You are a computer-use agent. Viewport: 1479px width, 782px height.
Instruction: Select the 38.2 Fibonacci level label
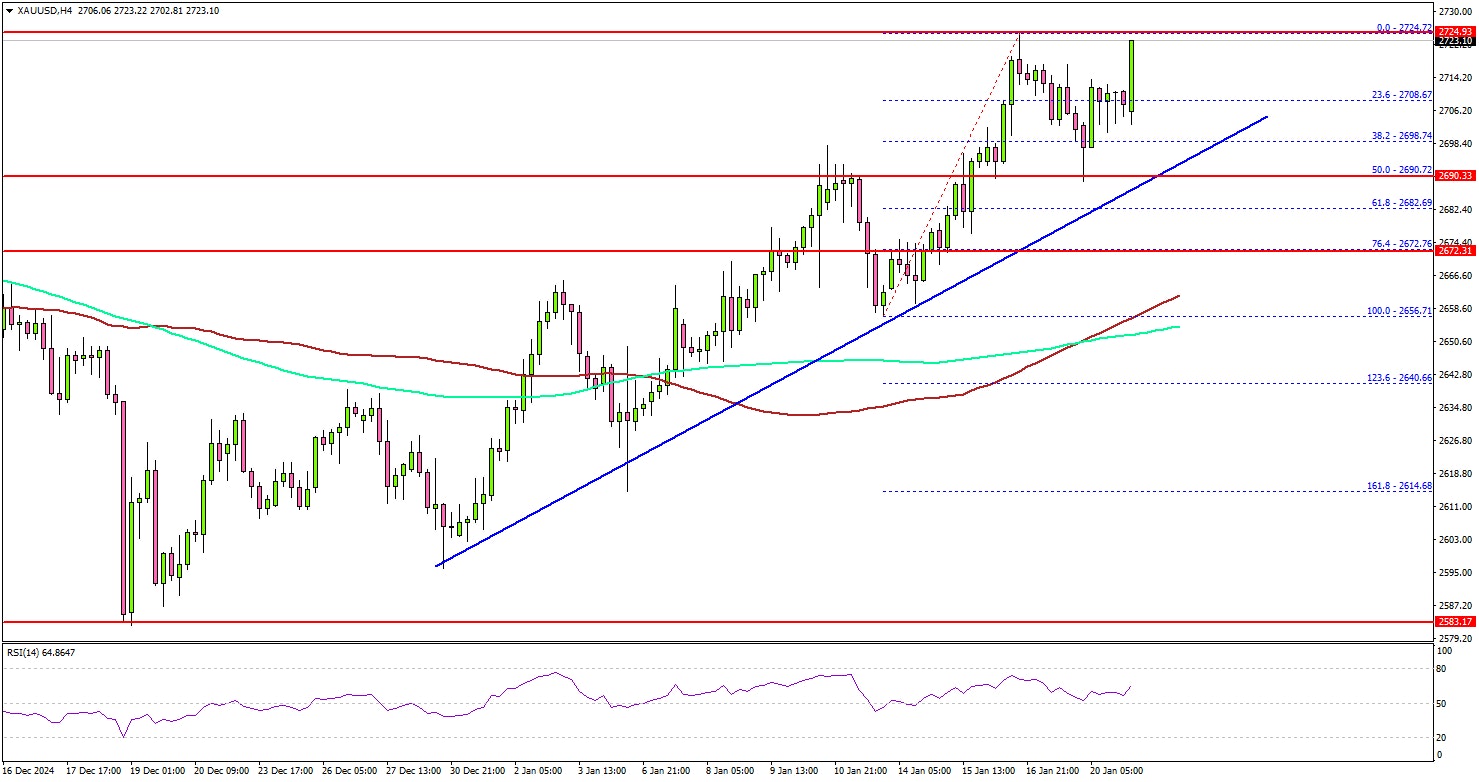[1399, 135]
